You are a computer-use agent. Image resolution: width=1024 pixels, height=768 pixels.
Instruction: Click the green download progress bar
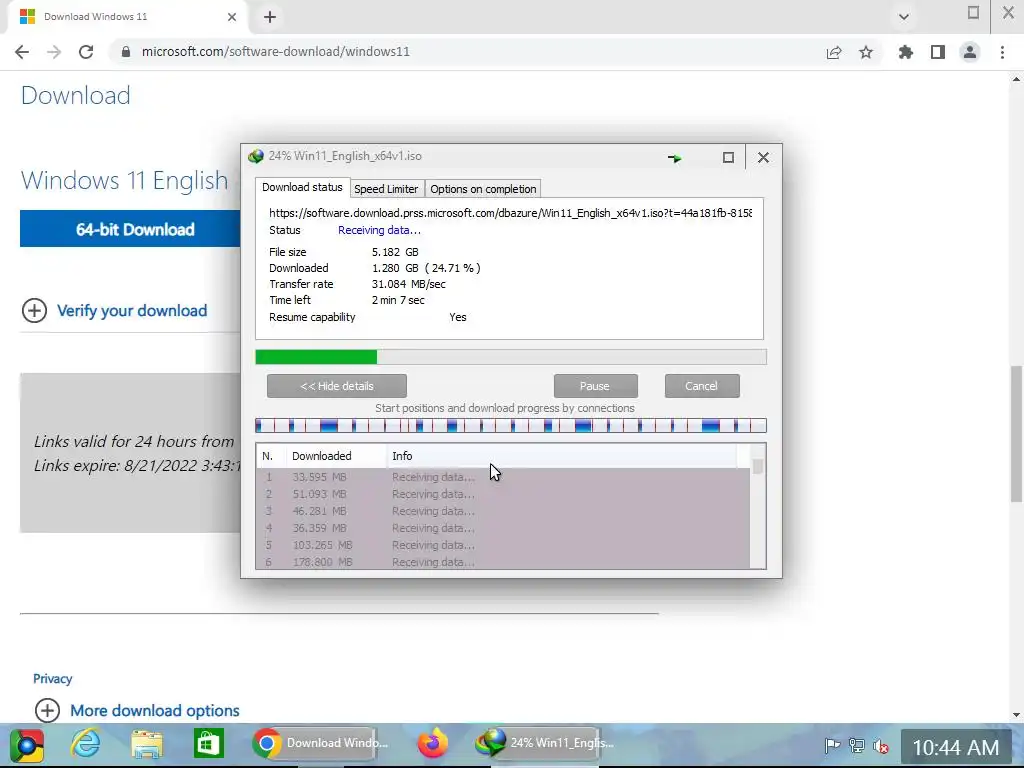[511, 357]
